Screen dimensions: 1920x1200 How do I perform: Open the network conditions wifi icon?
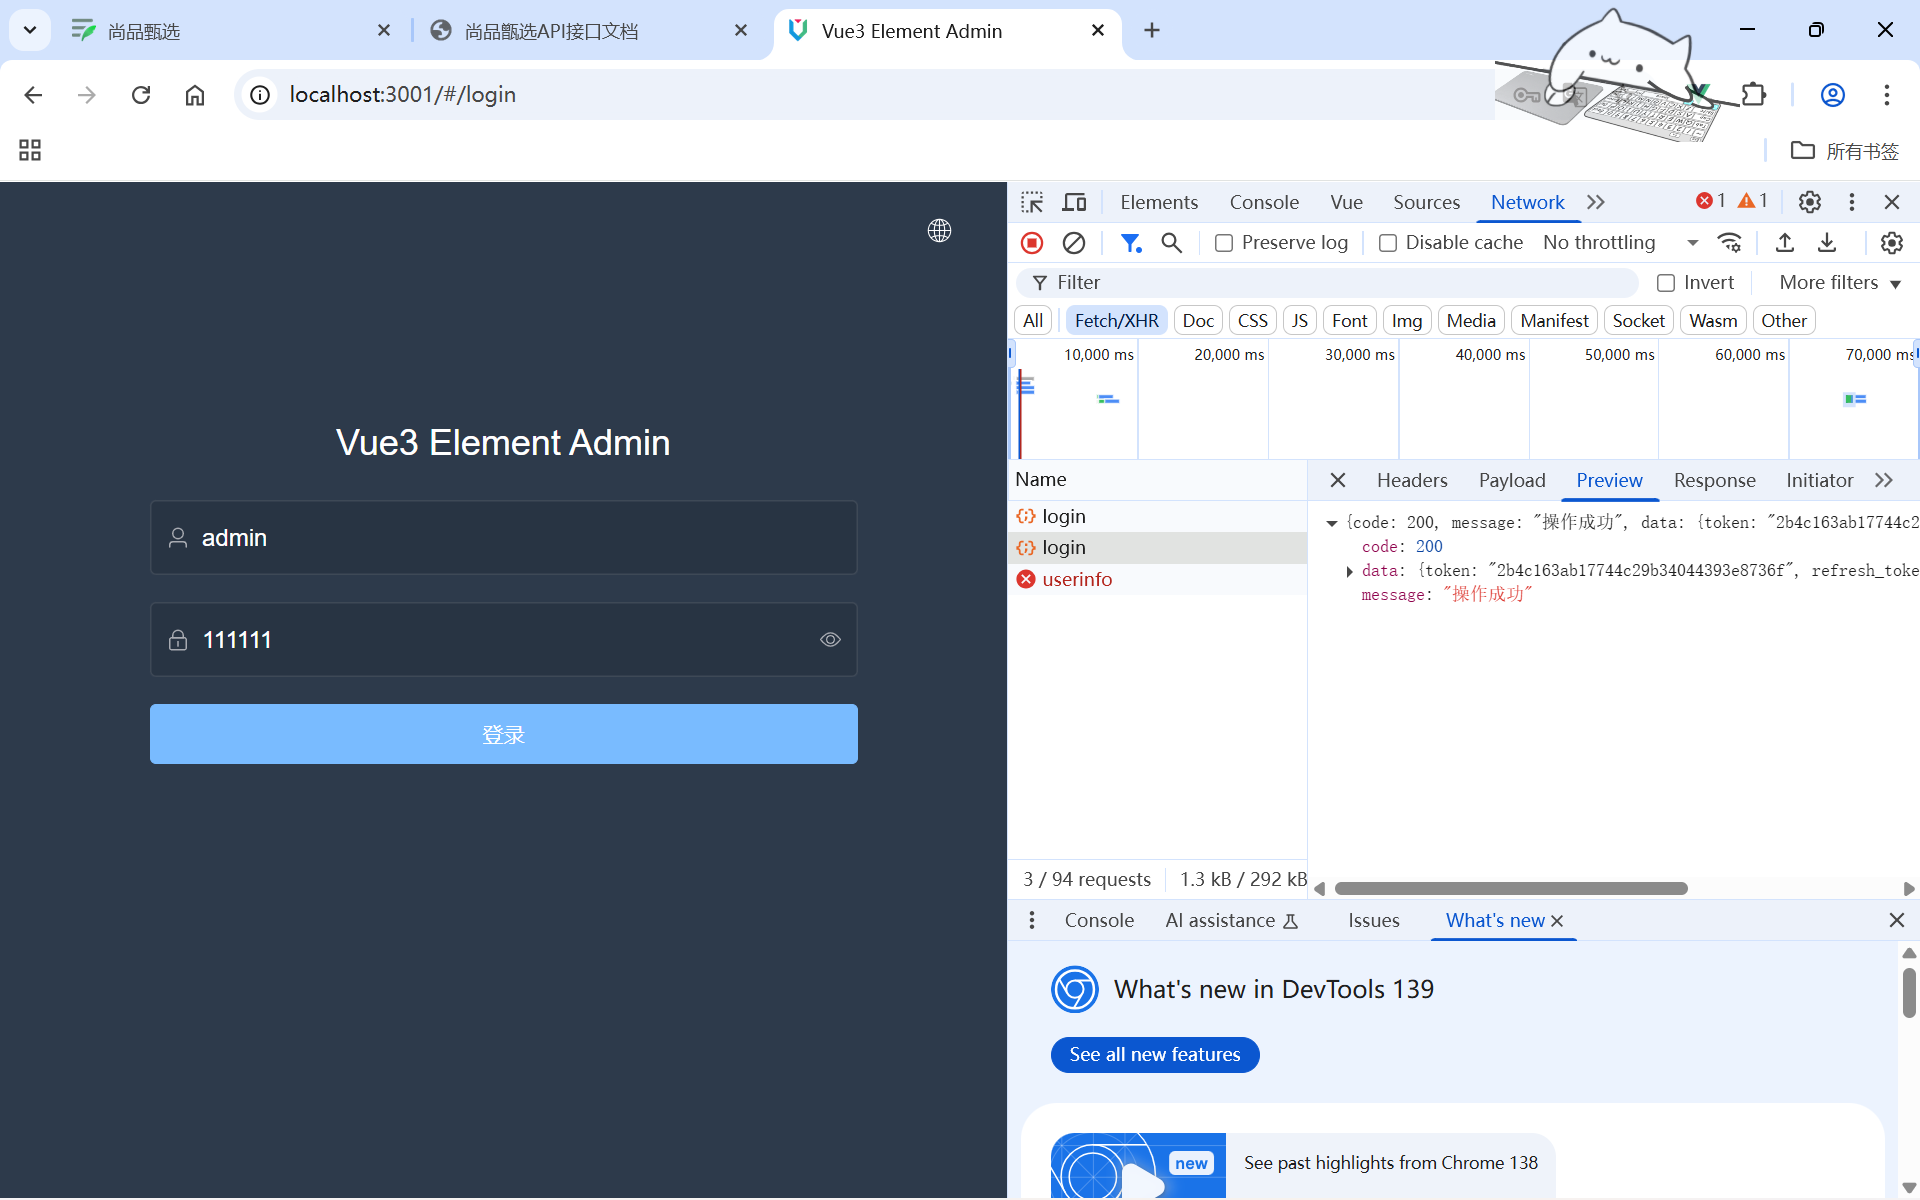(1729, 243)
